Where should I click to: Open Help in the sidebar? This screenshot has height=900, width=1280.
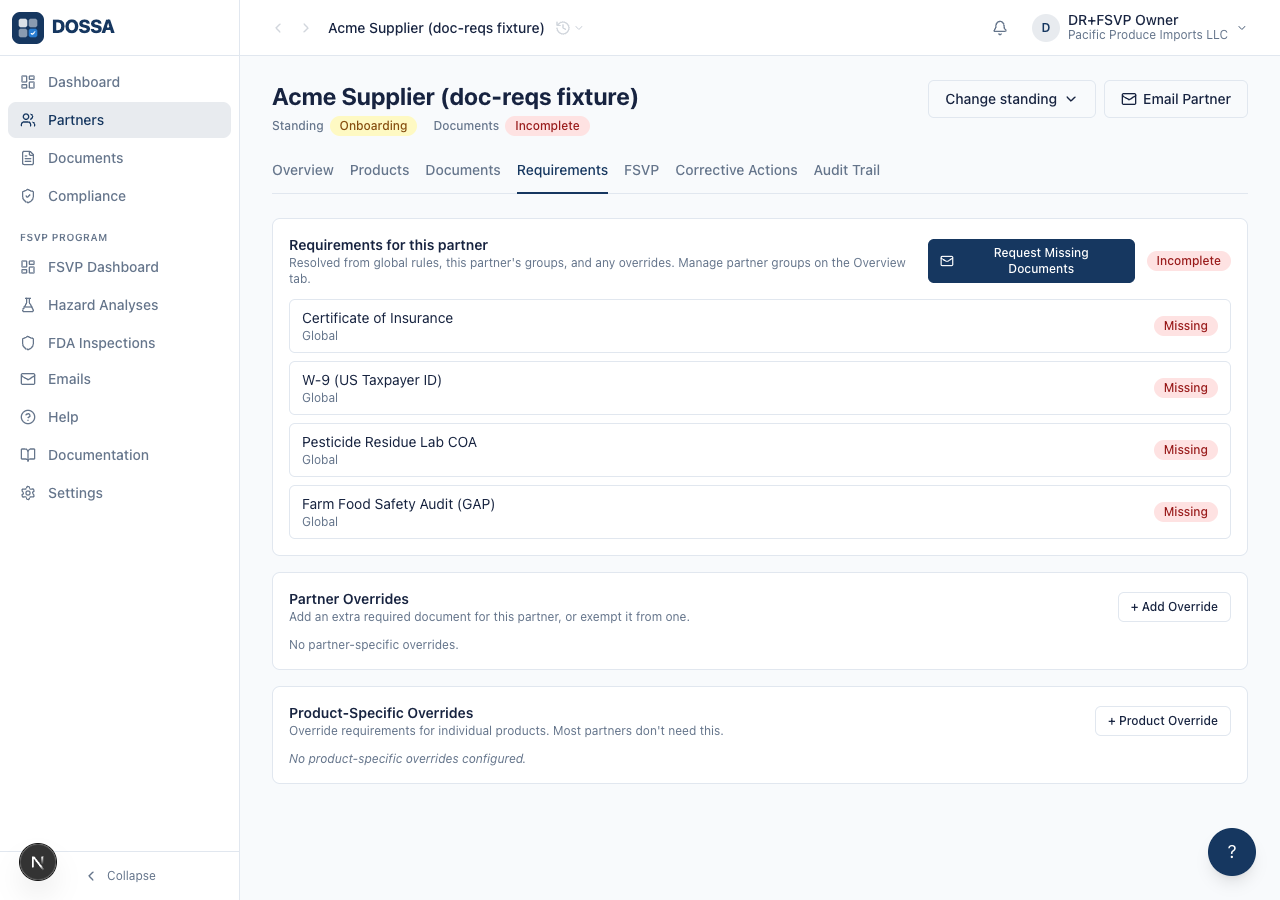point(119,417)
